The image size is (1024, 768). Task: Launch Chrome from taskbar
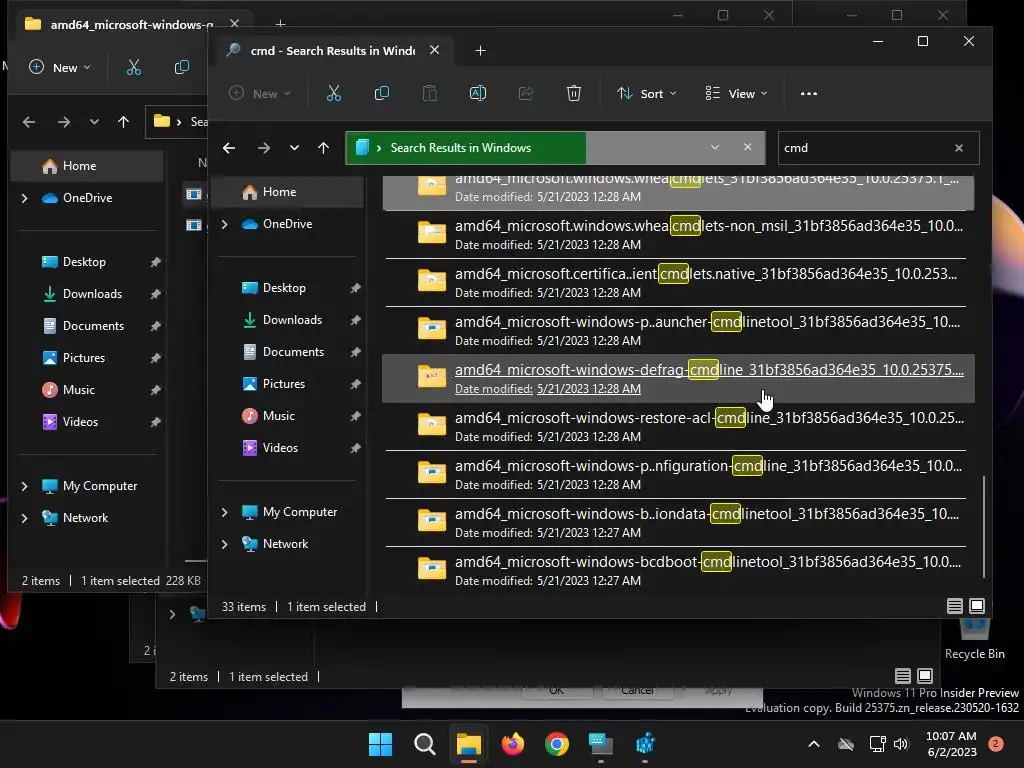556,744
